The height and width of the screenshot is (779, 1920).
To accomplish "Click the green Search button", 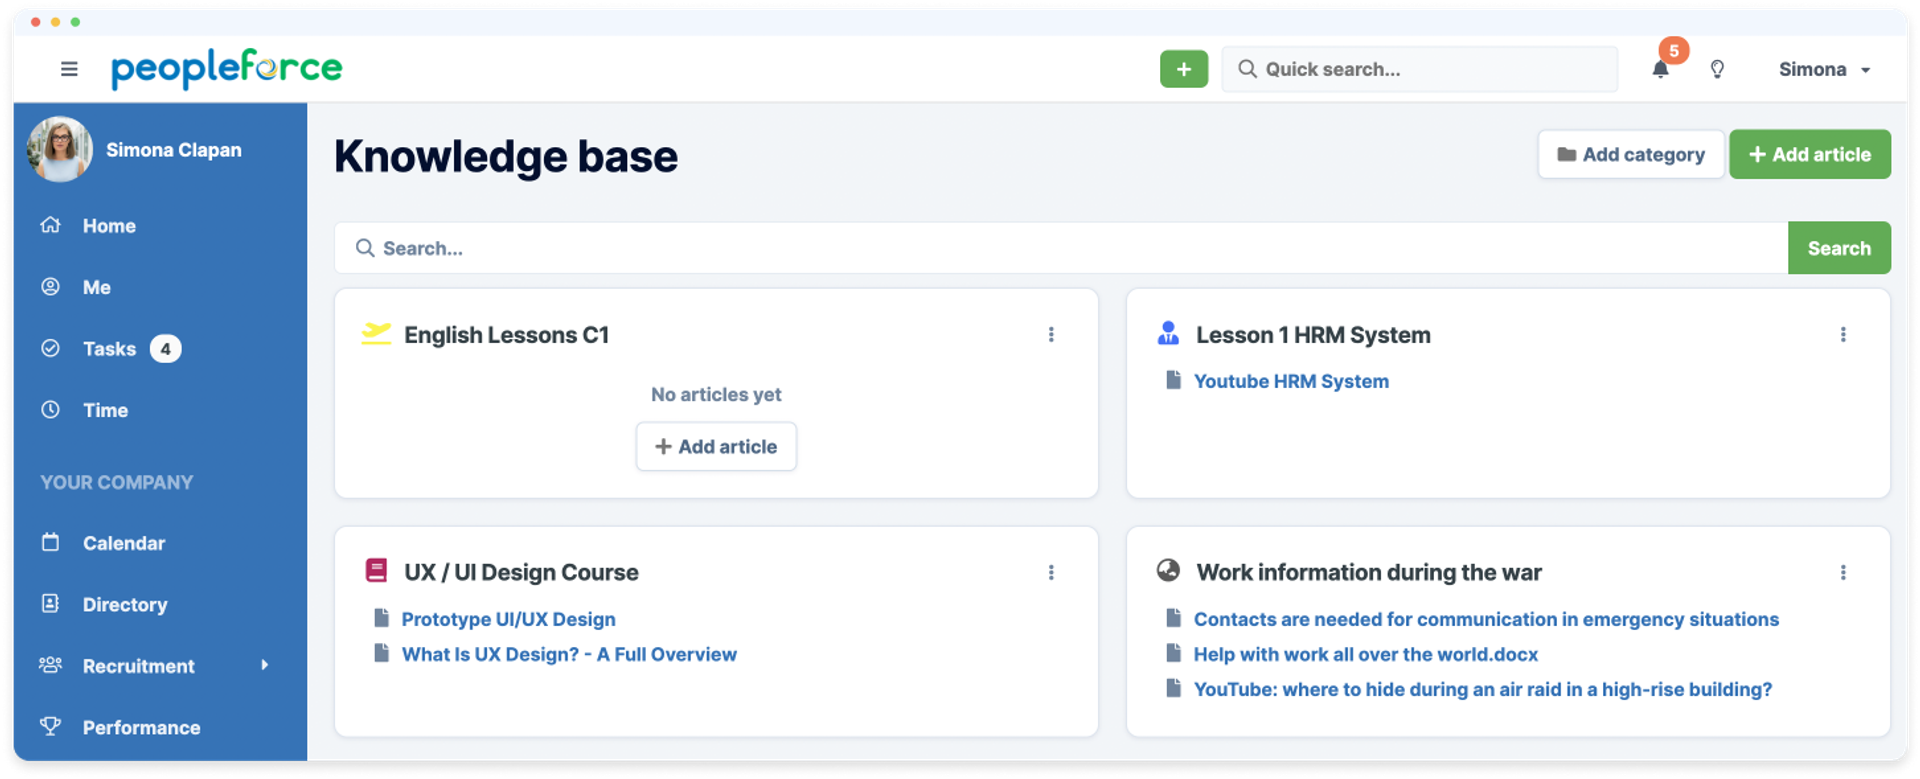I will 1839,248.
